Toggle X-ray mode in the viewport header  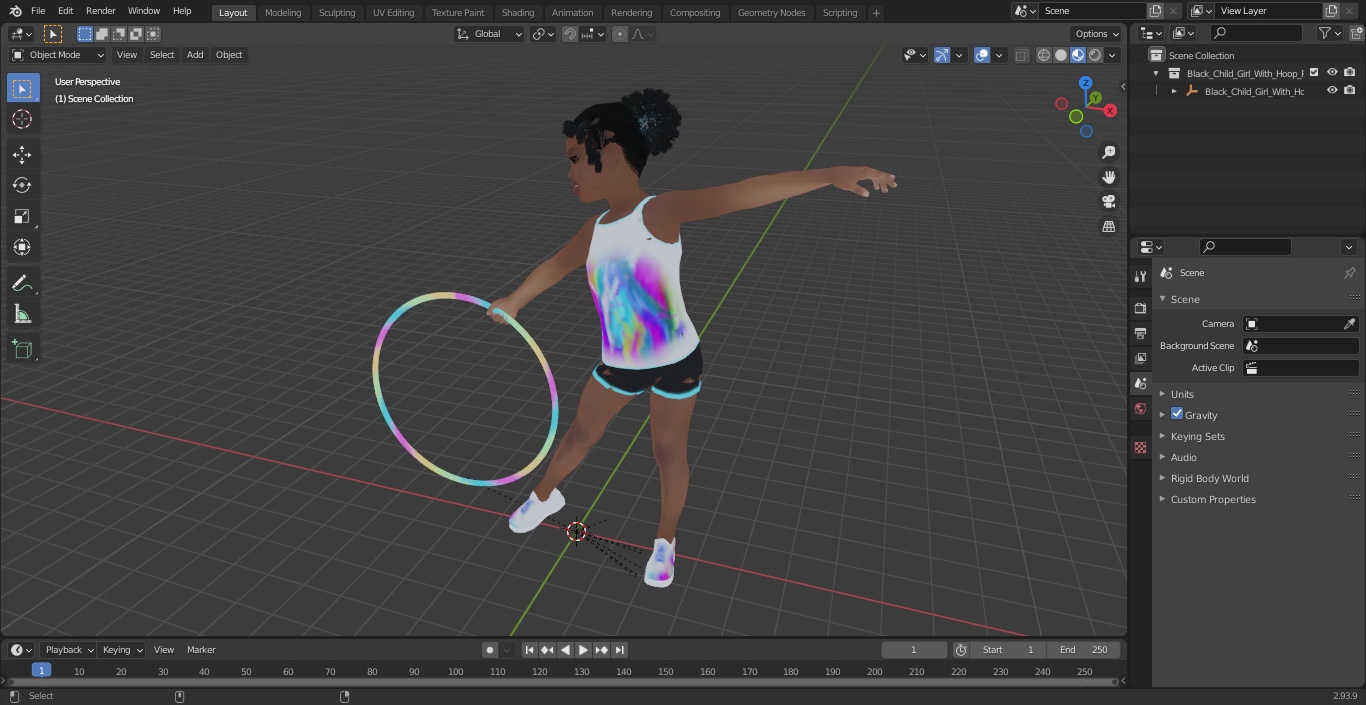point(1021,55)
